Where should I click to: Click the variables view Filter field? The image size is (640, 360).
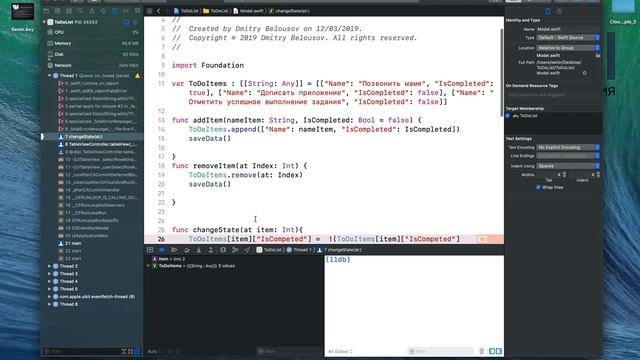tap(290, 351)
